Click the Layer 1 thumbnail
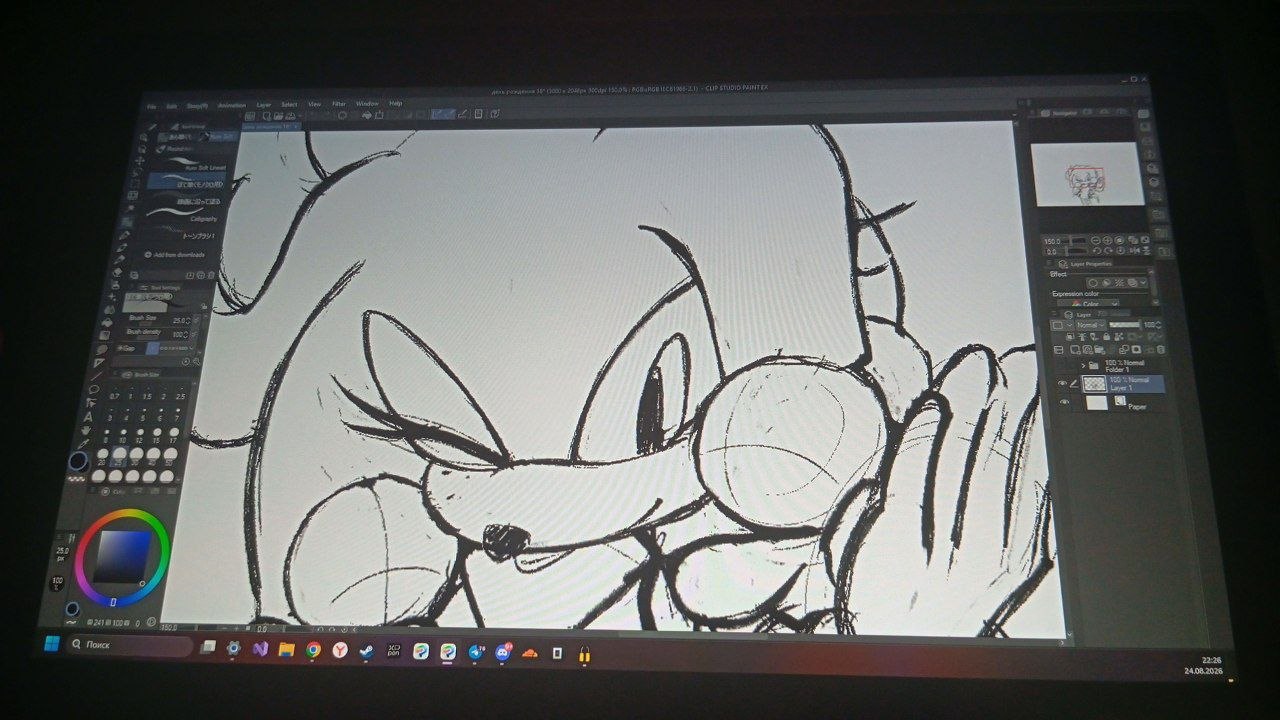This screenshot has height=720, width=1280. pyautogui.click(x=1094, y=383)
